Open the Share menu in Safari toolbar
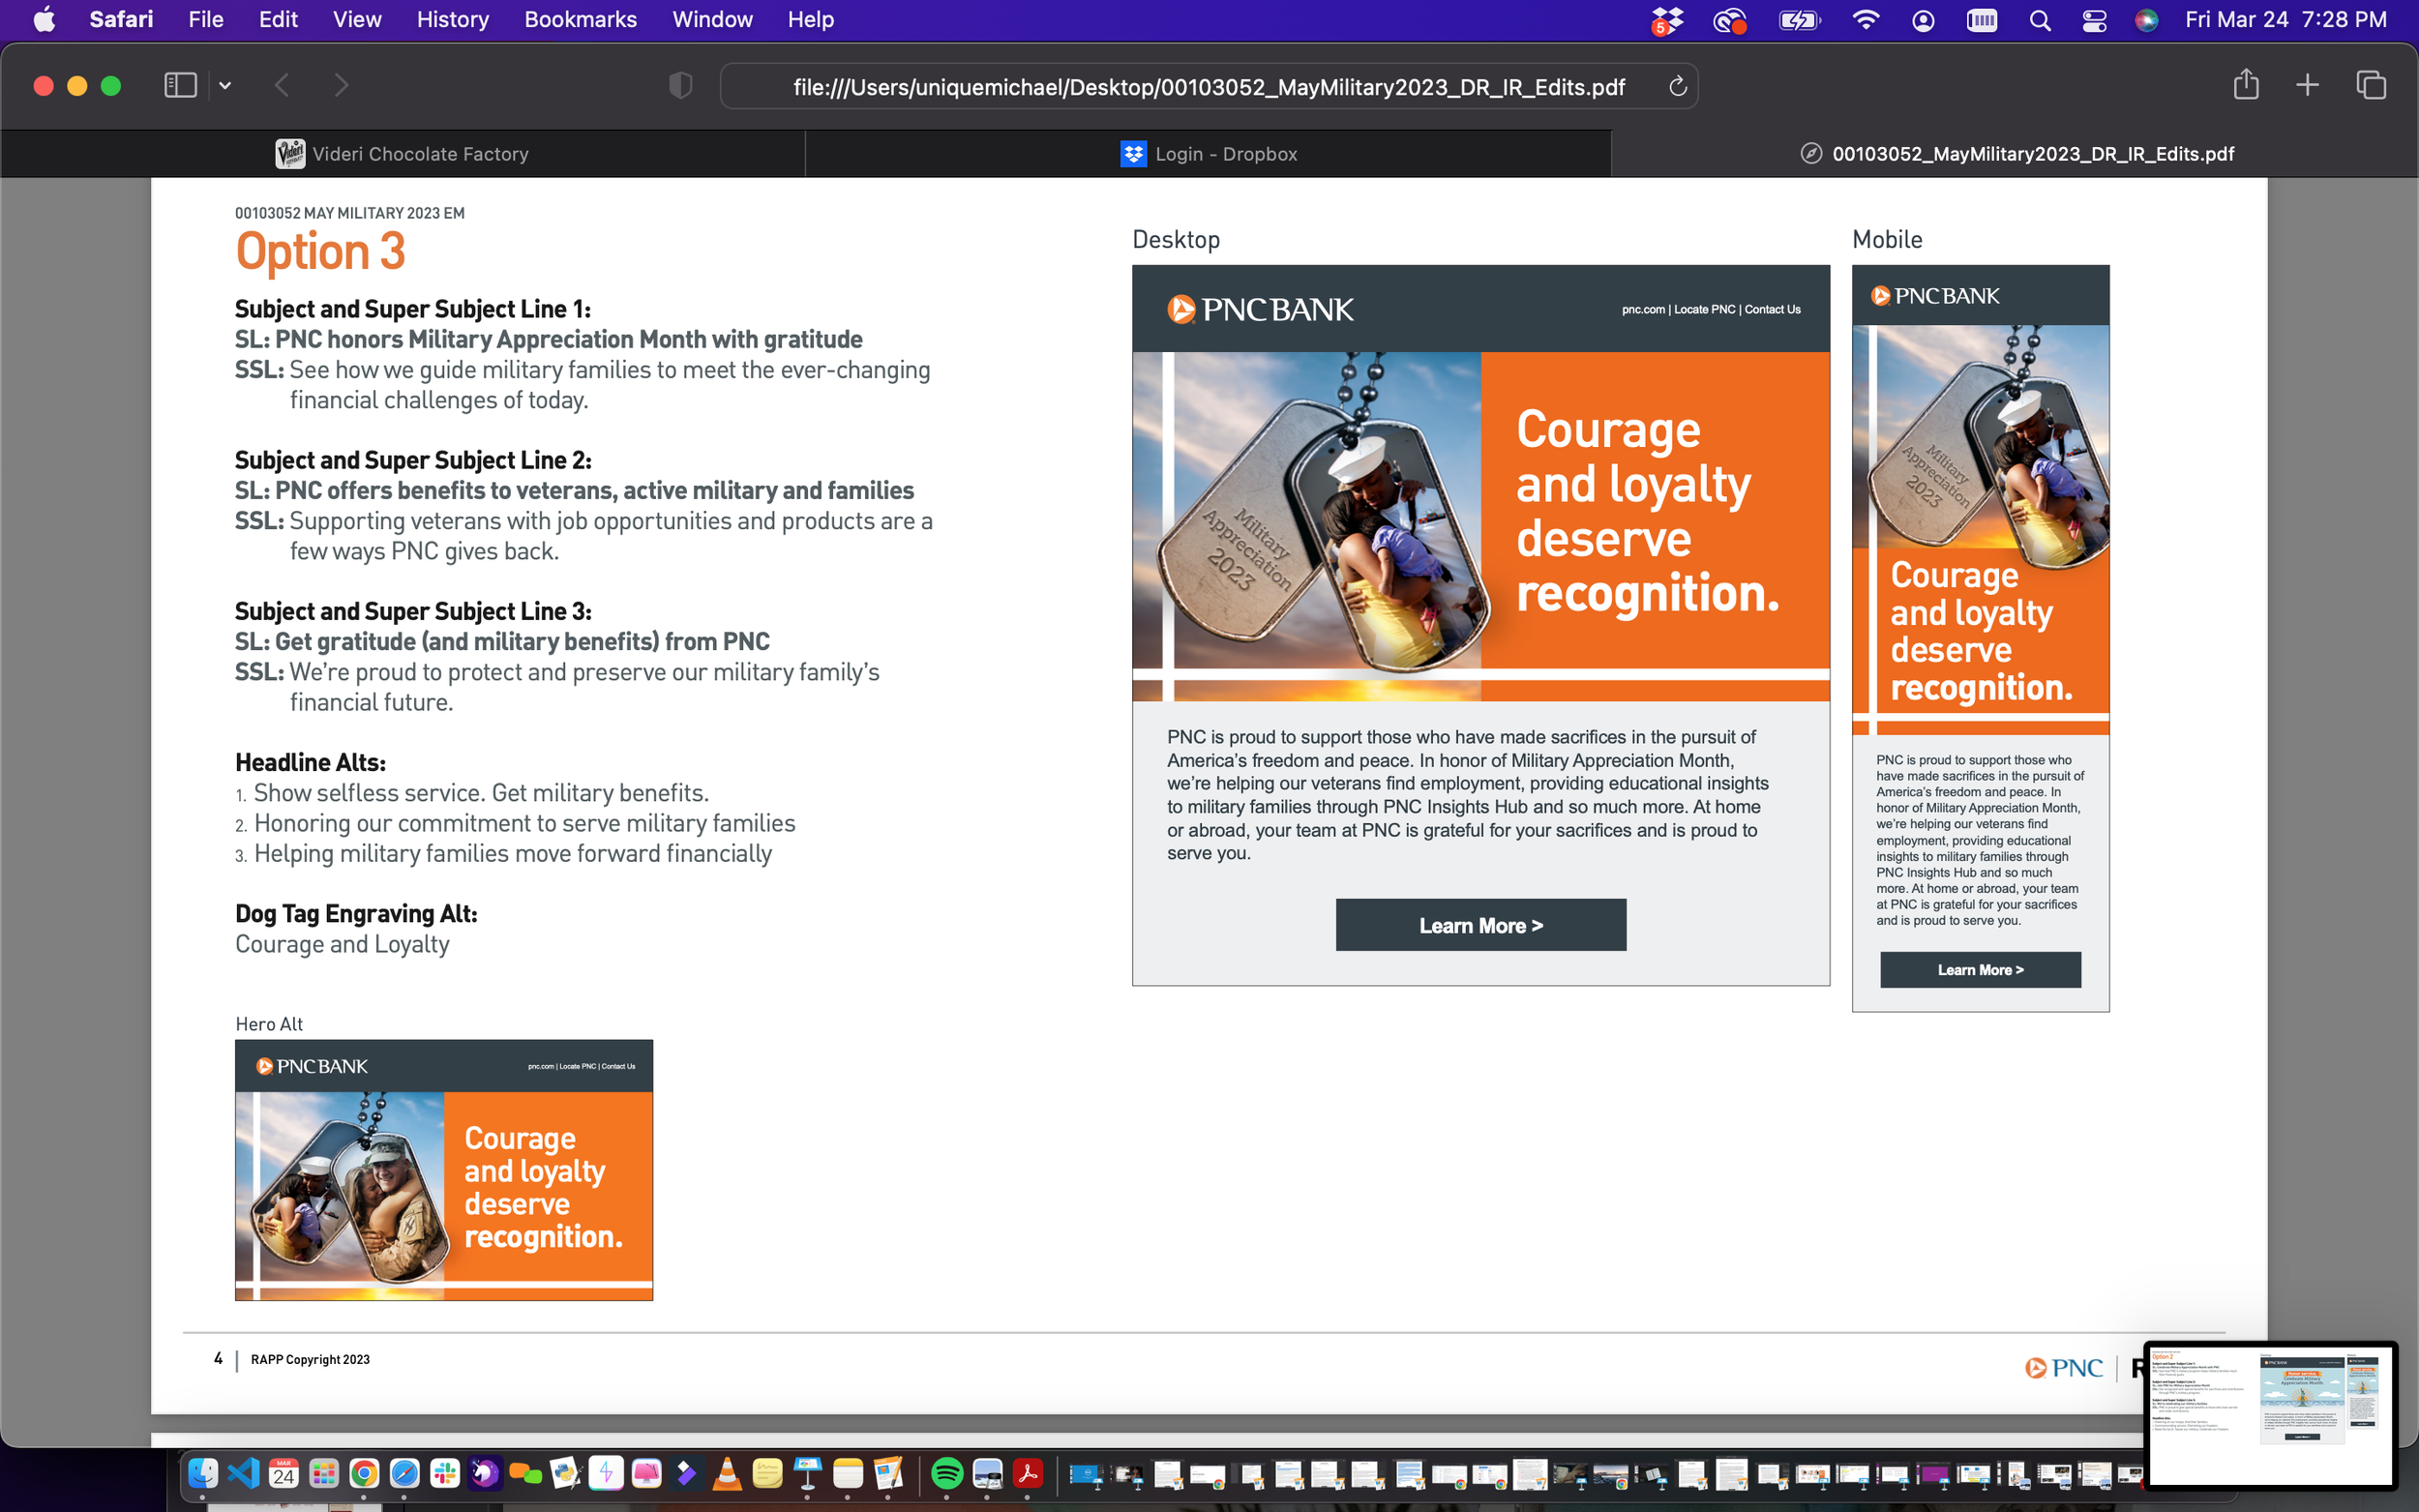 2245,84
